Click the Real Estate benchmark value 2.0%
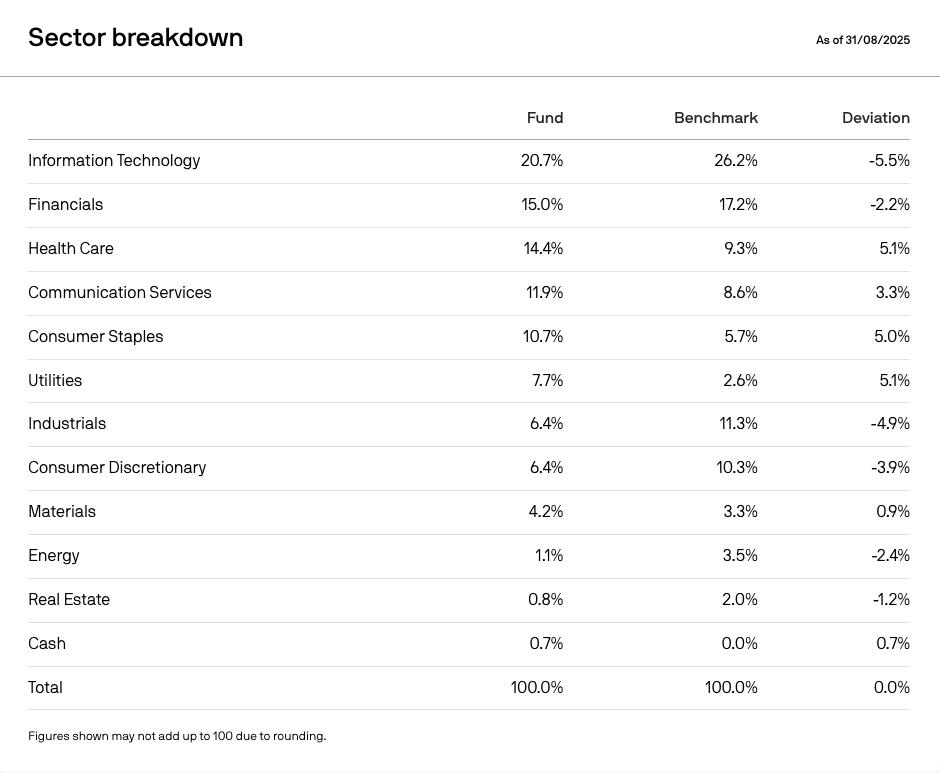Screen dimensions: 940x773 pyautogui.click(x=739, y=600)
